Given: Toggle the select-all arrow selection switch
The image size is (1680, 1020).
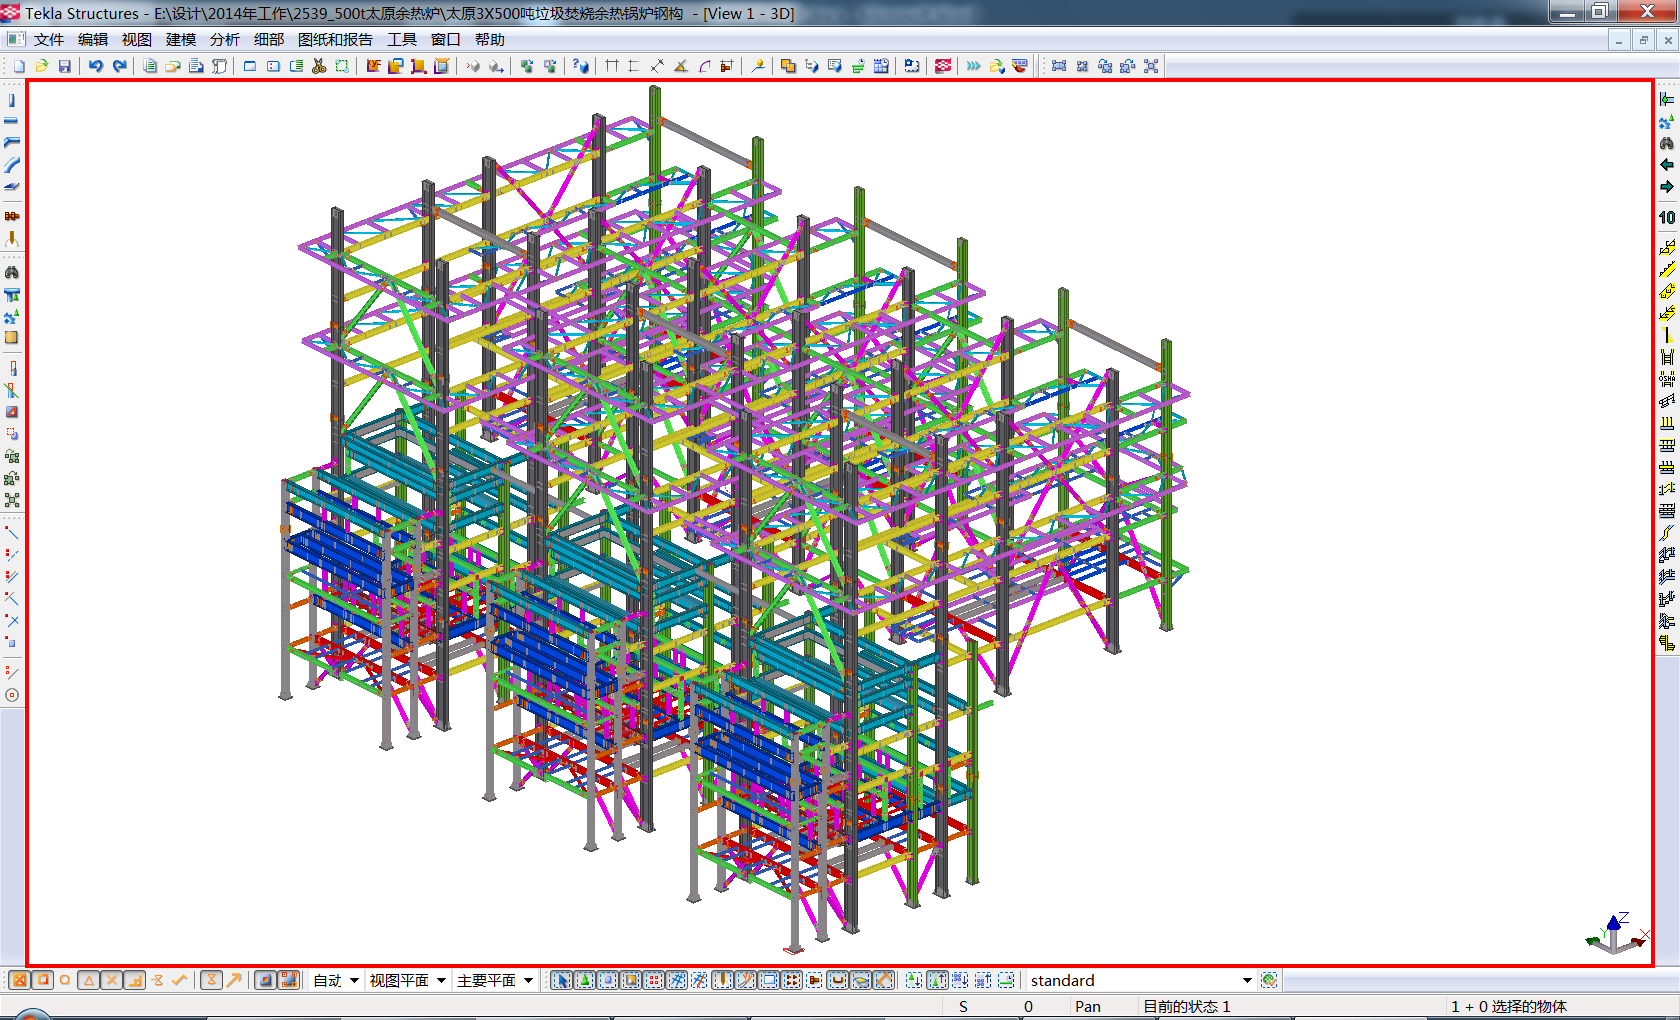Looking at the screenshot, I should coord(561,980).
